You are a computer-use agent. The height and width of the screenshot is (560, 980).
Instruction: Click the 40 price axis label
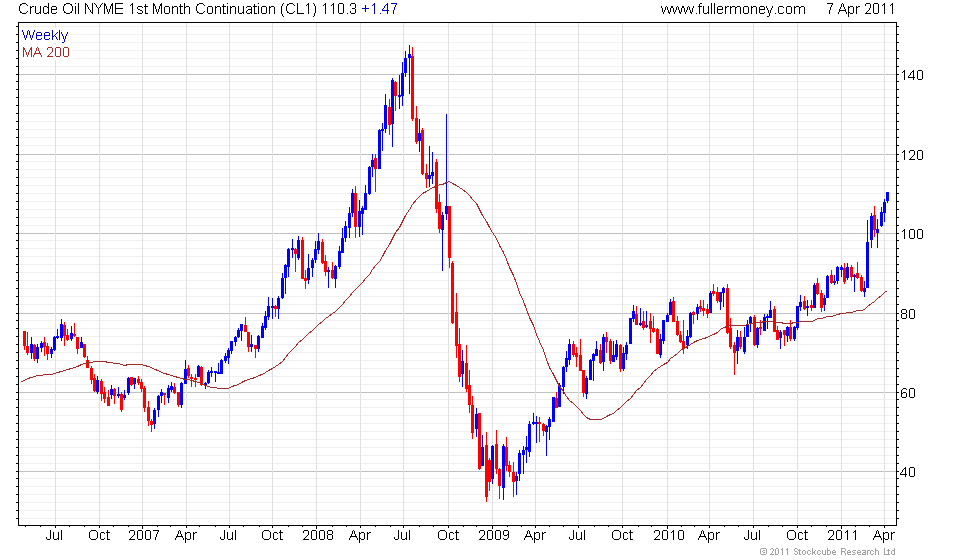pyautogui.click(x=908, y=472)
